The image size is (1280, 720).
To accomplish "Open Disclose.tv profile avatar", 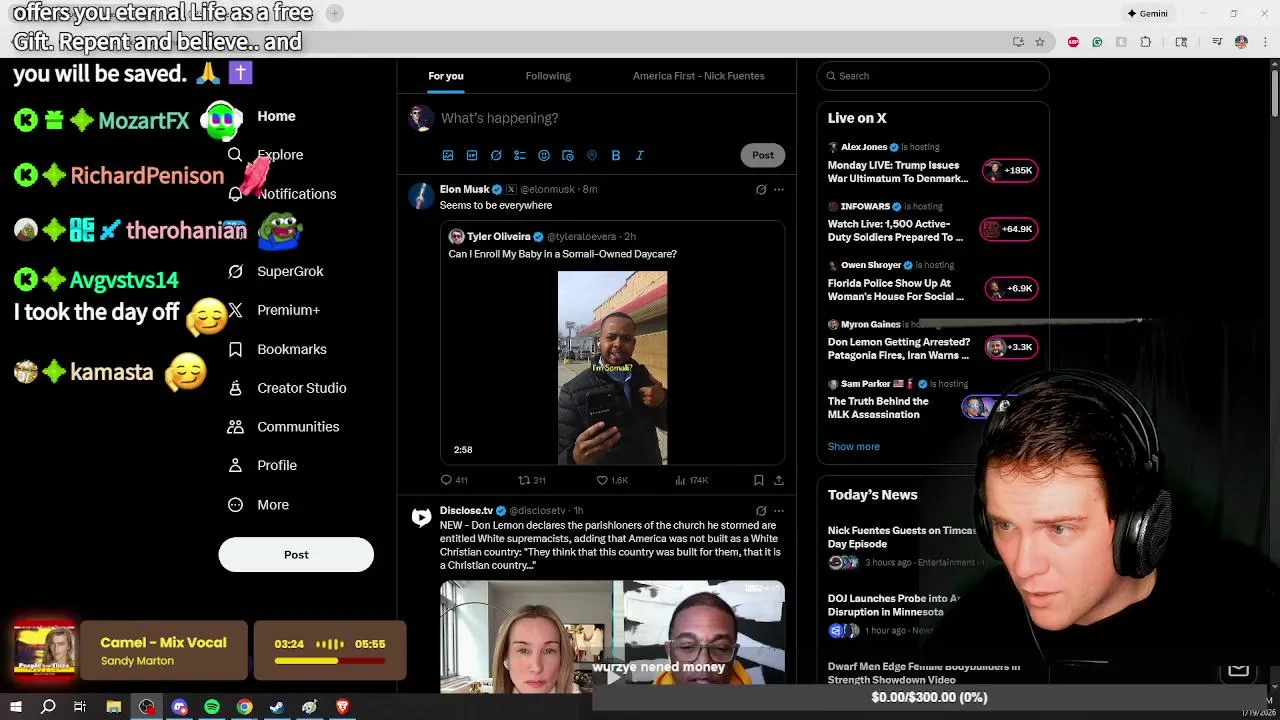I will tap(421, 517).
